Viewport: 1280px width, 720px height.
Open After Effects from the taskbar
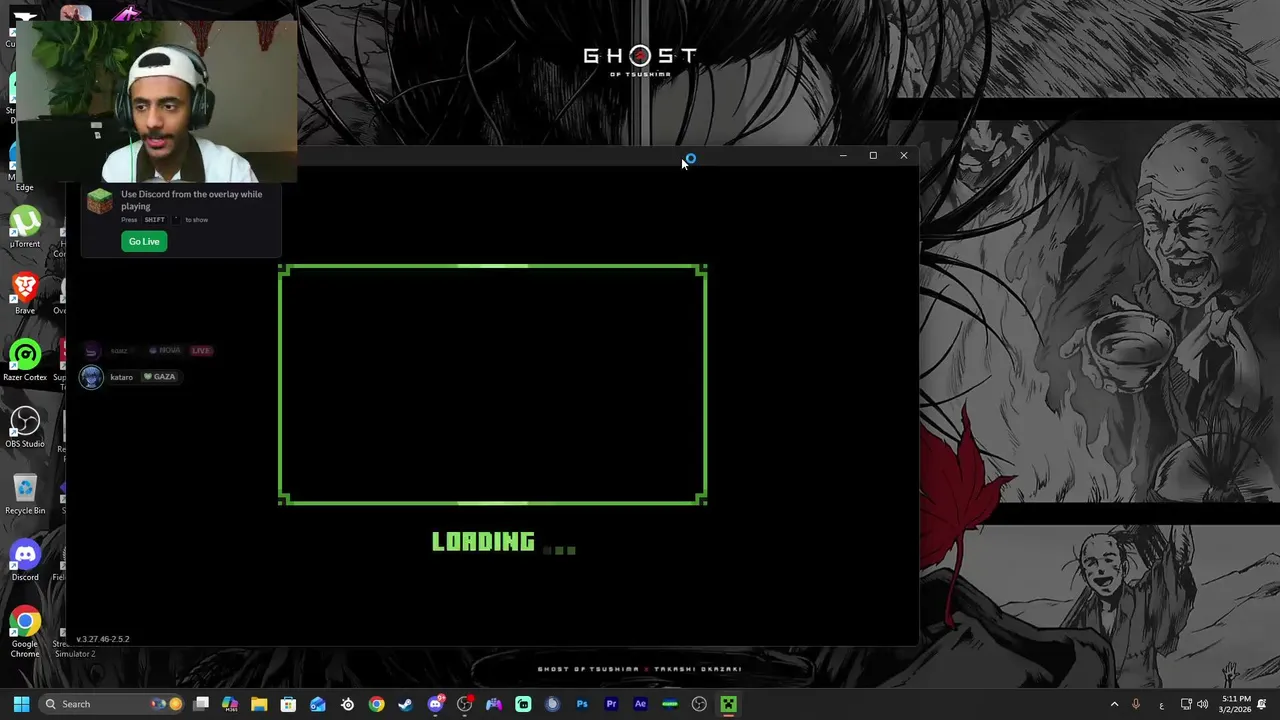[x=640, y=704]
